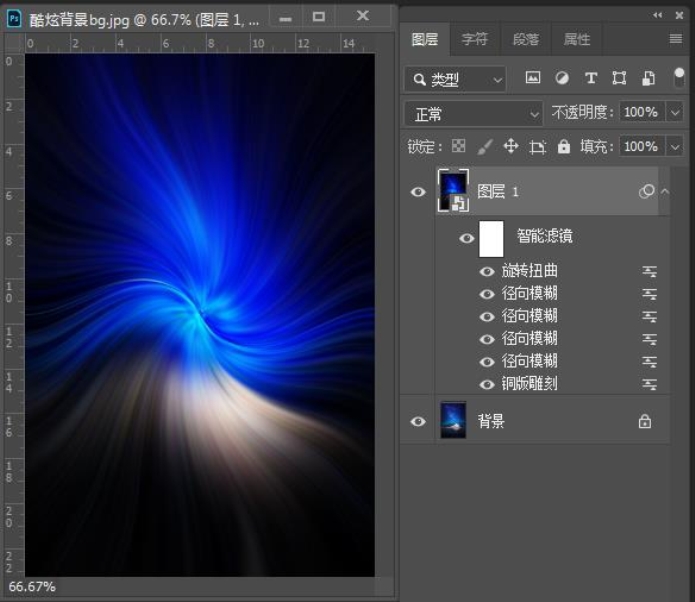Click lock image pixels brush icon
This screenshot has height=602, width=695.
tap(485, 146)
